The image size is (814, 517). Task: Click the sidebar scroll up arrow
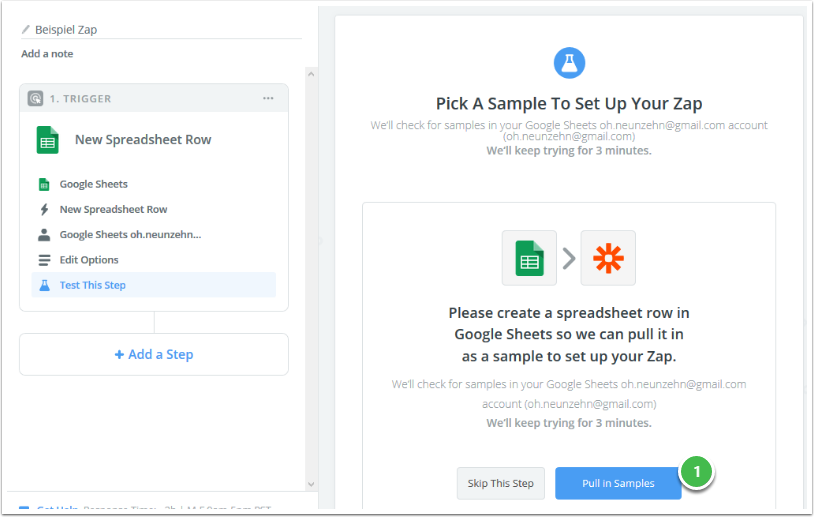pos(311,74)
